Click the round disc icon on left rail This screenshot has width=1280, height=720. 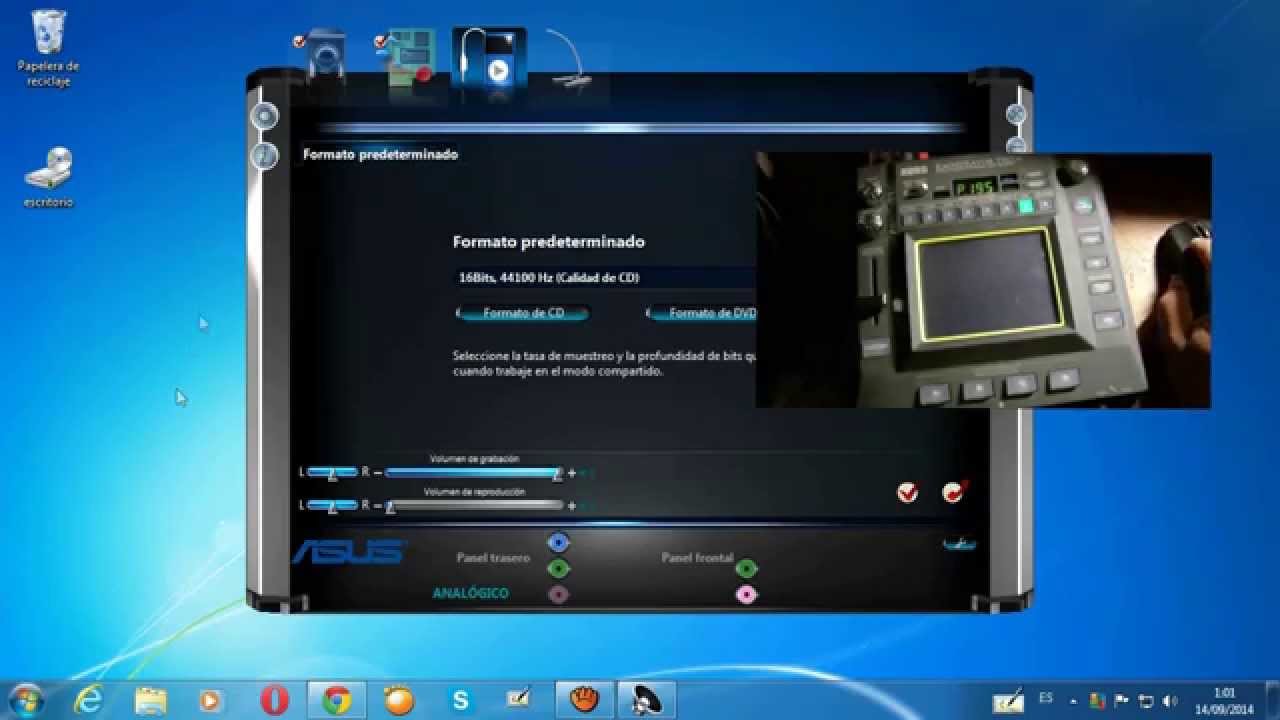tap(264, 116)
